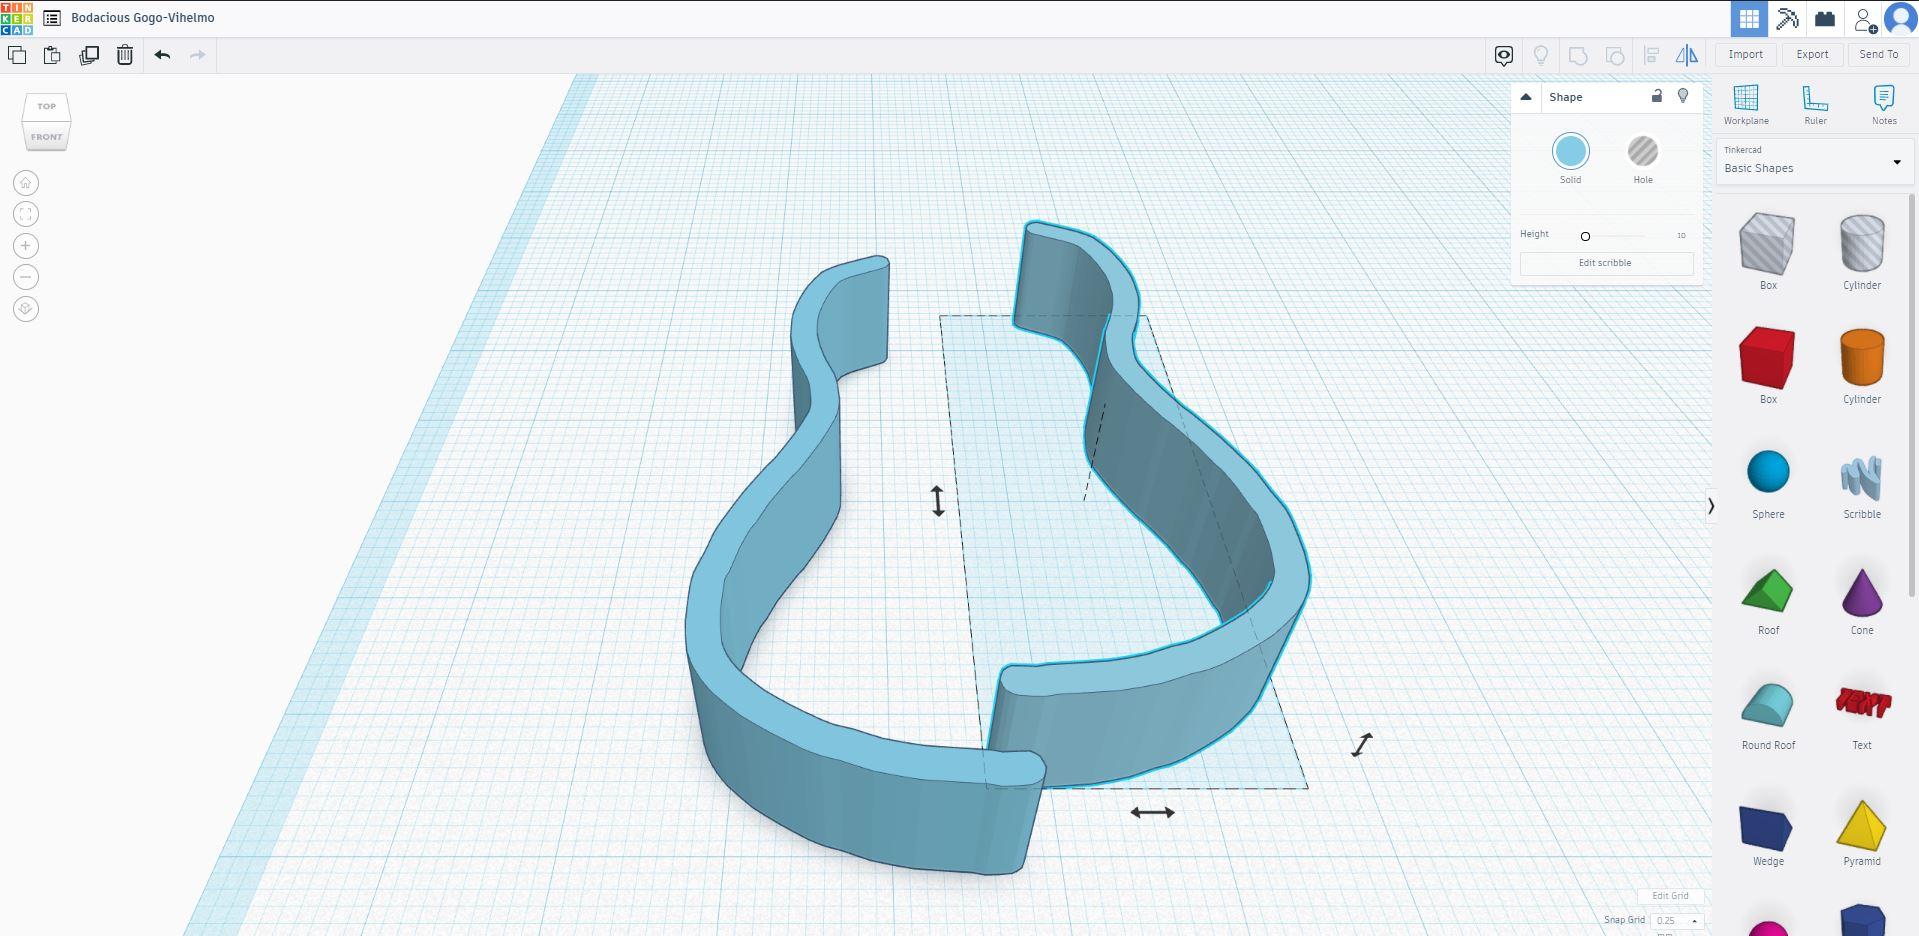Click the Export button
1919x936 pixels.
(x=1812, y=55)
